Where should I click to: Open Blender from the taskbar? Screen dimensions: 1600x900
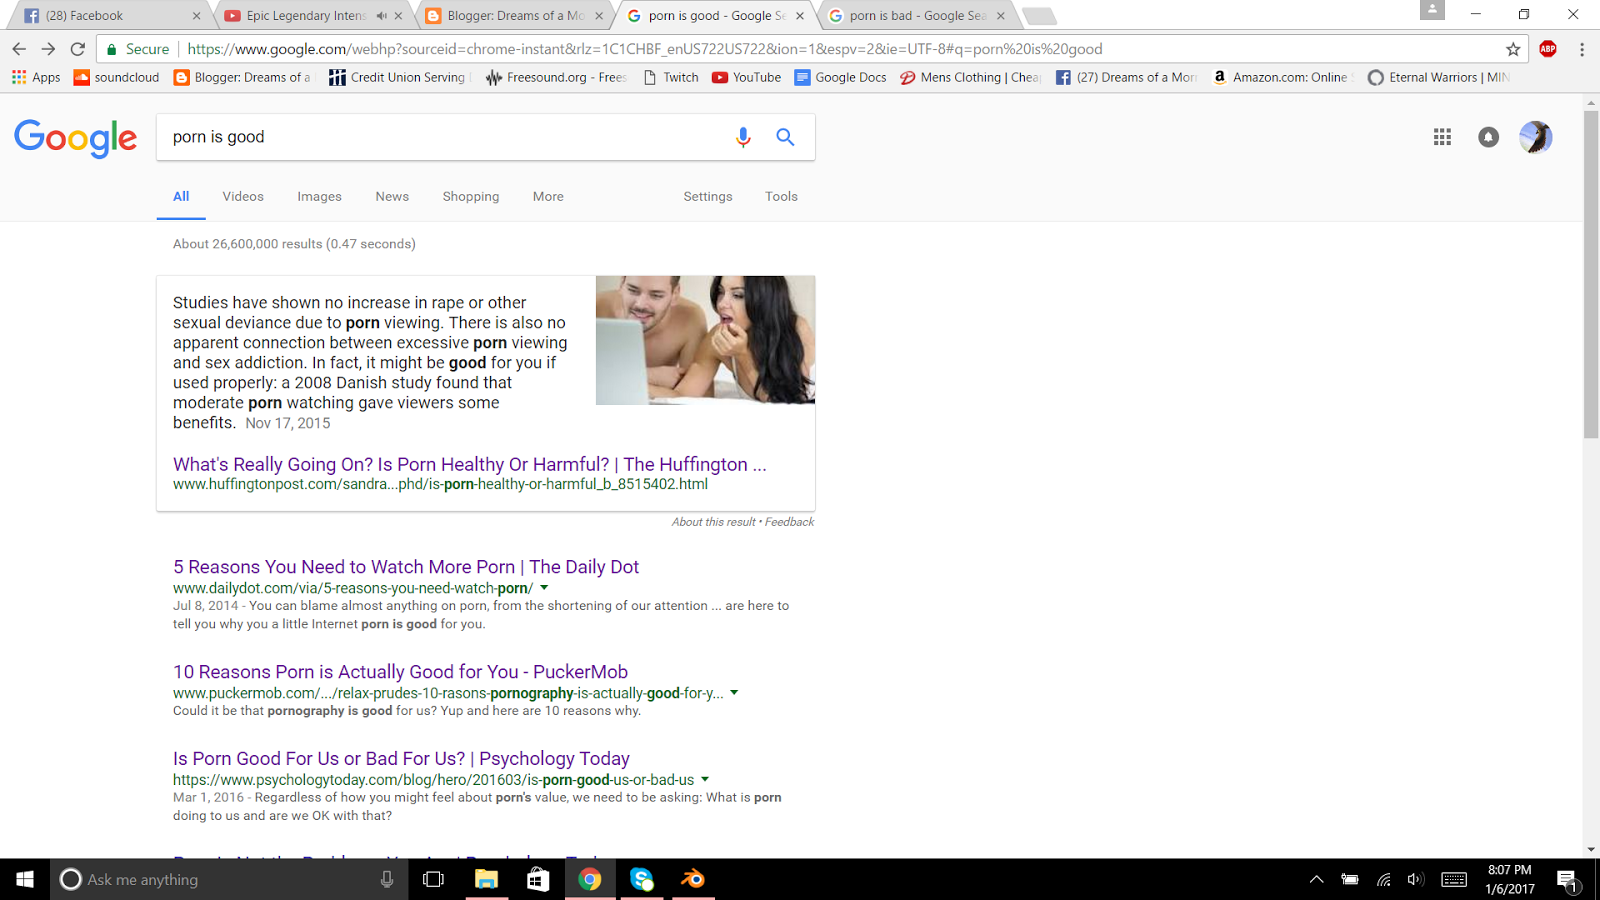[693, 879]
